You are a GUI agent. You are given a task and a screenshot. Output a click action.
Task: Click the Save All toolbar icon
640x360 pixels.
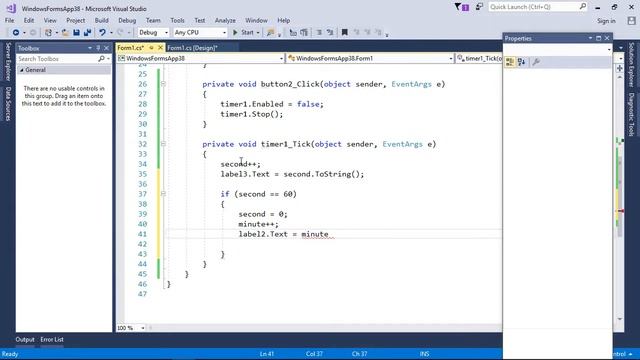(87, 33)
